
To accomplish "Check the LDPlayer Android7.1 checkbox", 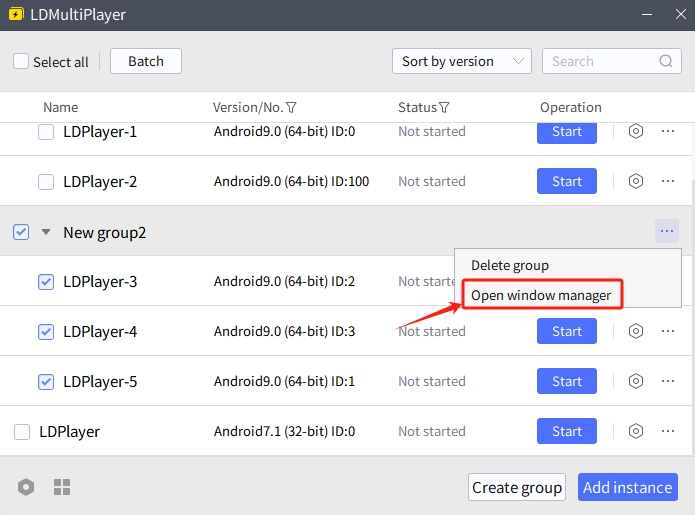I will [22, 432].
